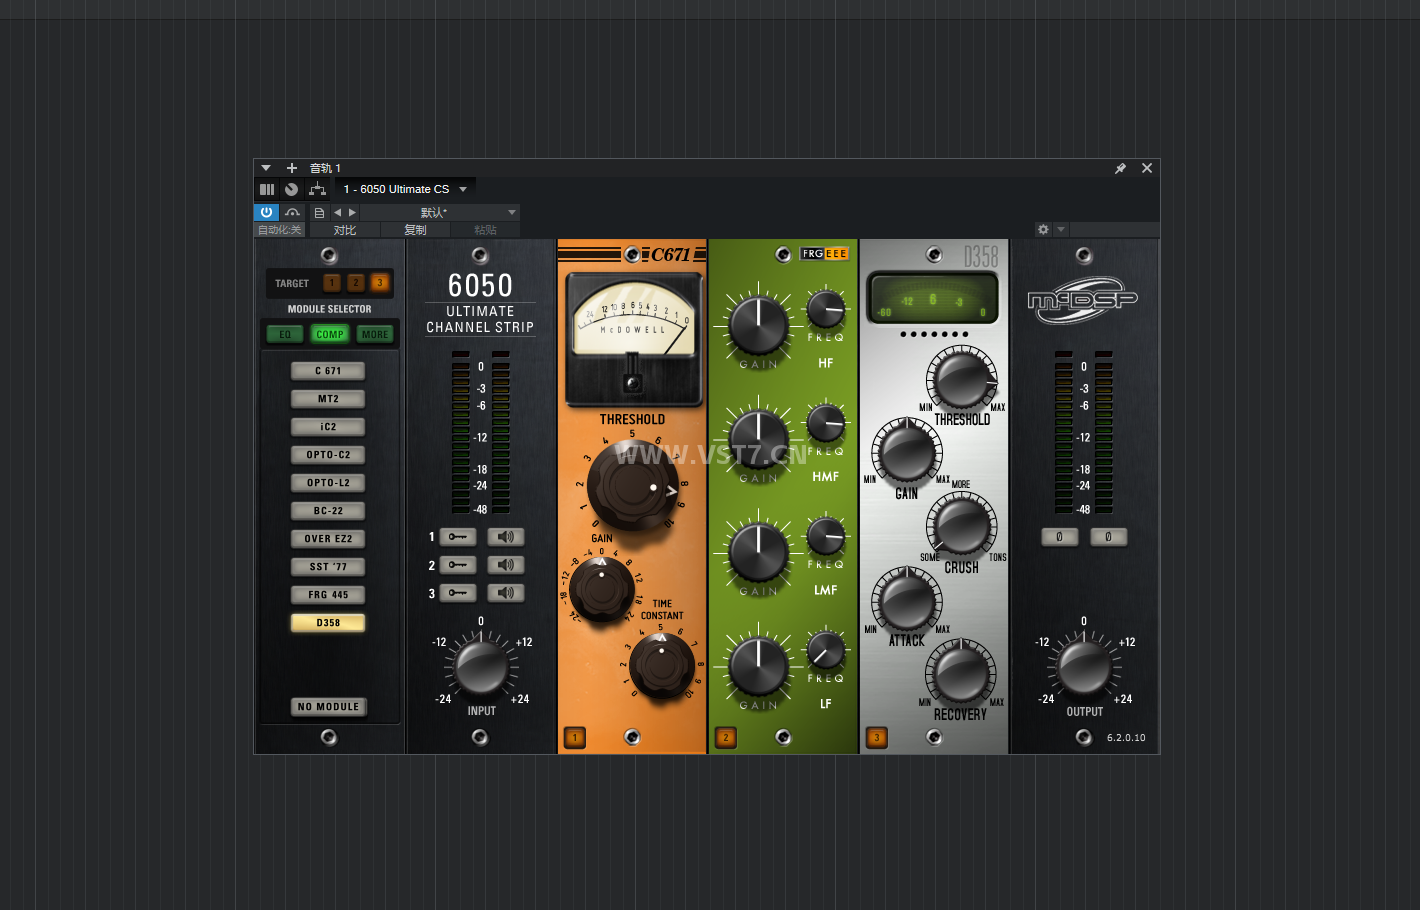Click the D358 RECOVERY knob
The image size is (1420, 910).
tap(961, 673)
